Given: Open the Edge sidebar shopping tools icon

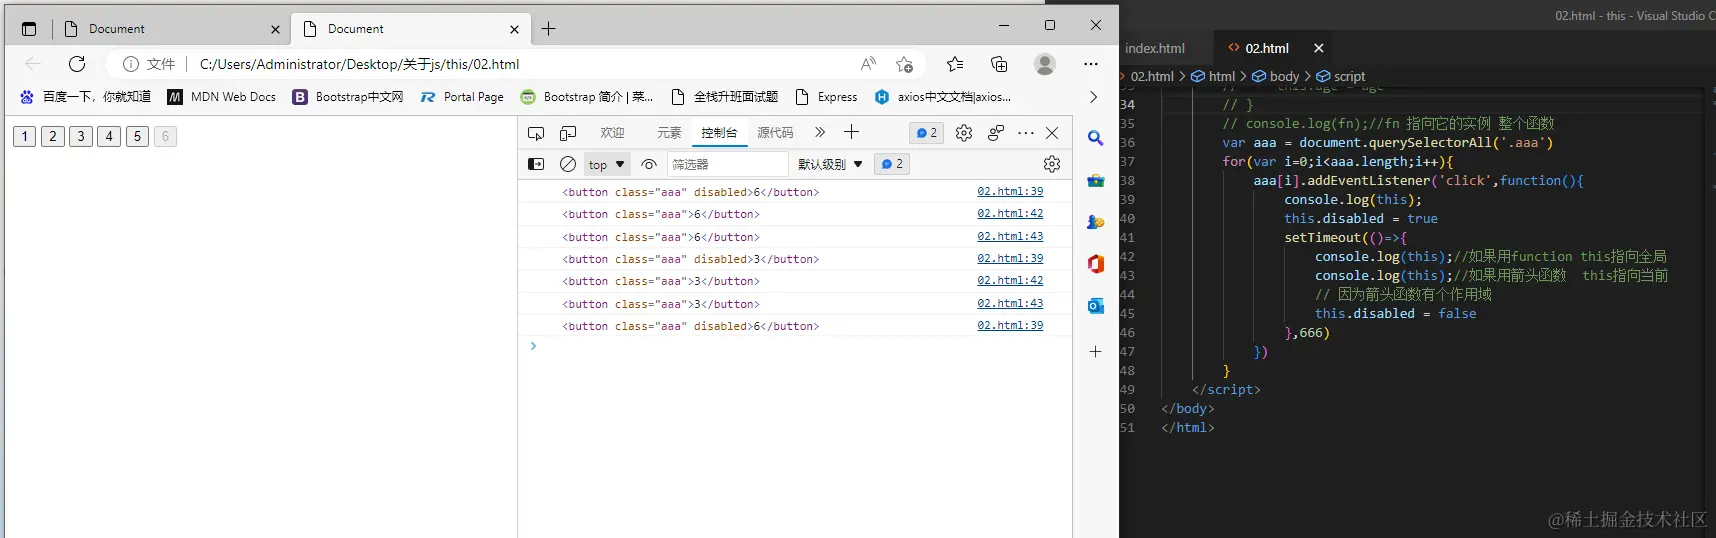Looking at the screenshot, I should (1096, 181).
